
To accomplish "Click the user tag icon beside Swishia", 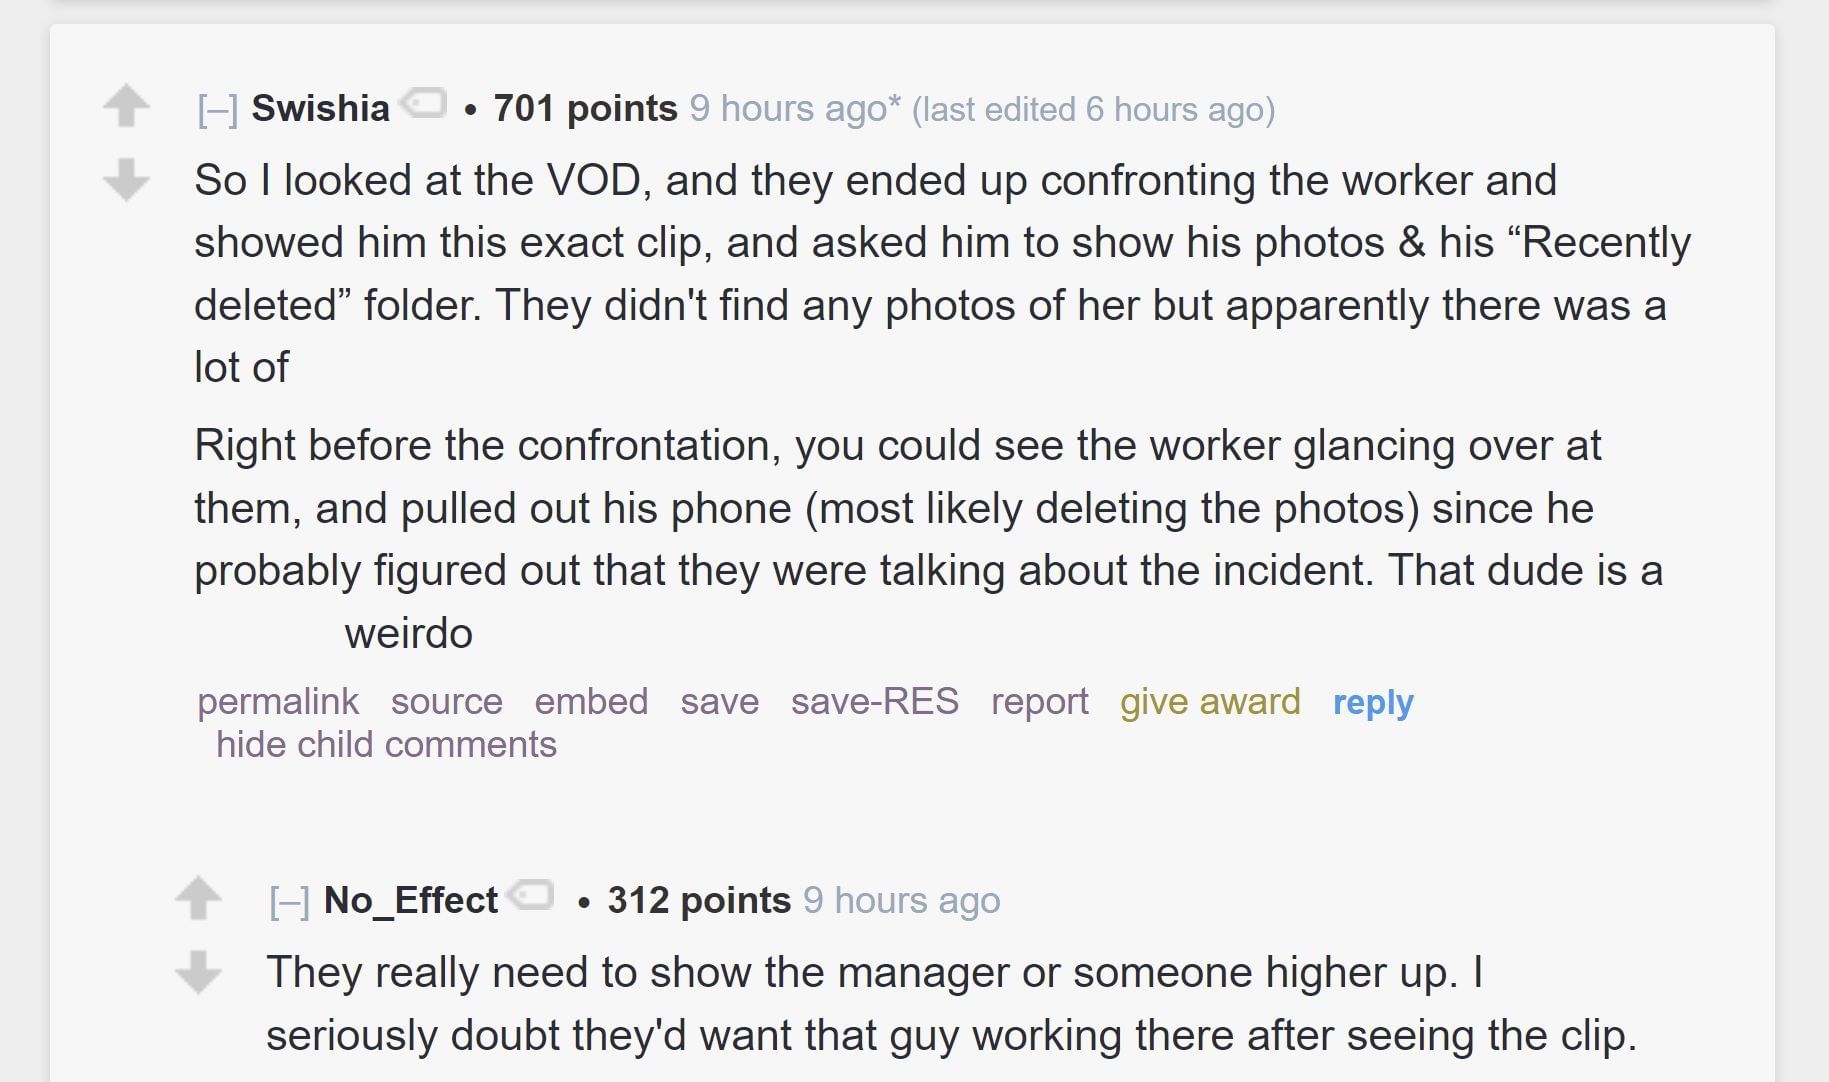I will (x=424, y=103).
